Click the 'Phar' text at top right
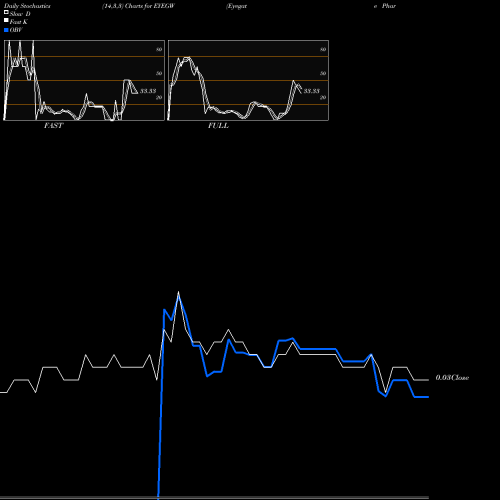The width and height of the screenshot is (500, 500). (x=389, y=6)
